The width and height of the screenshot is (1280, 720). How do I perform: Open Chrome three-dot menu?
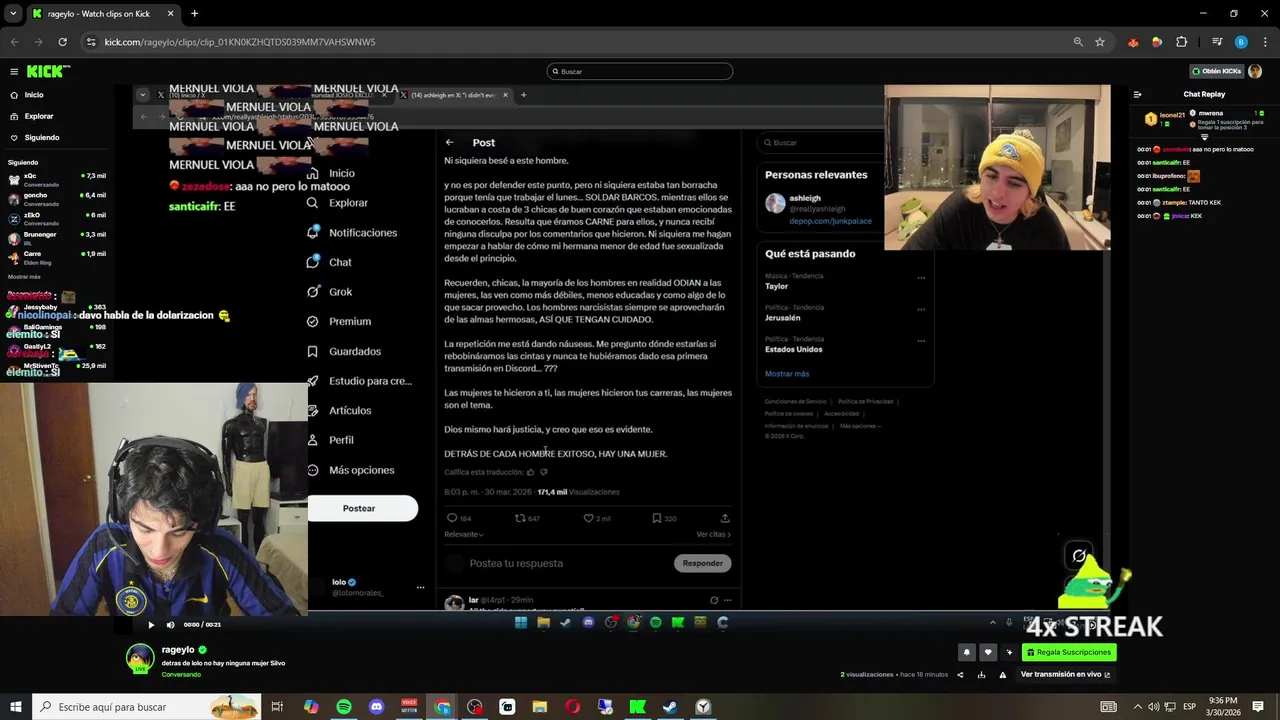(1265, 42)
